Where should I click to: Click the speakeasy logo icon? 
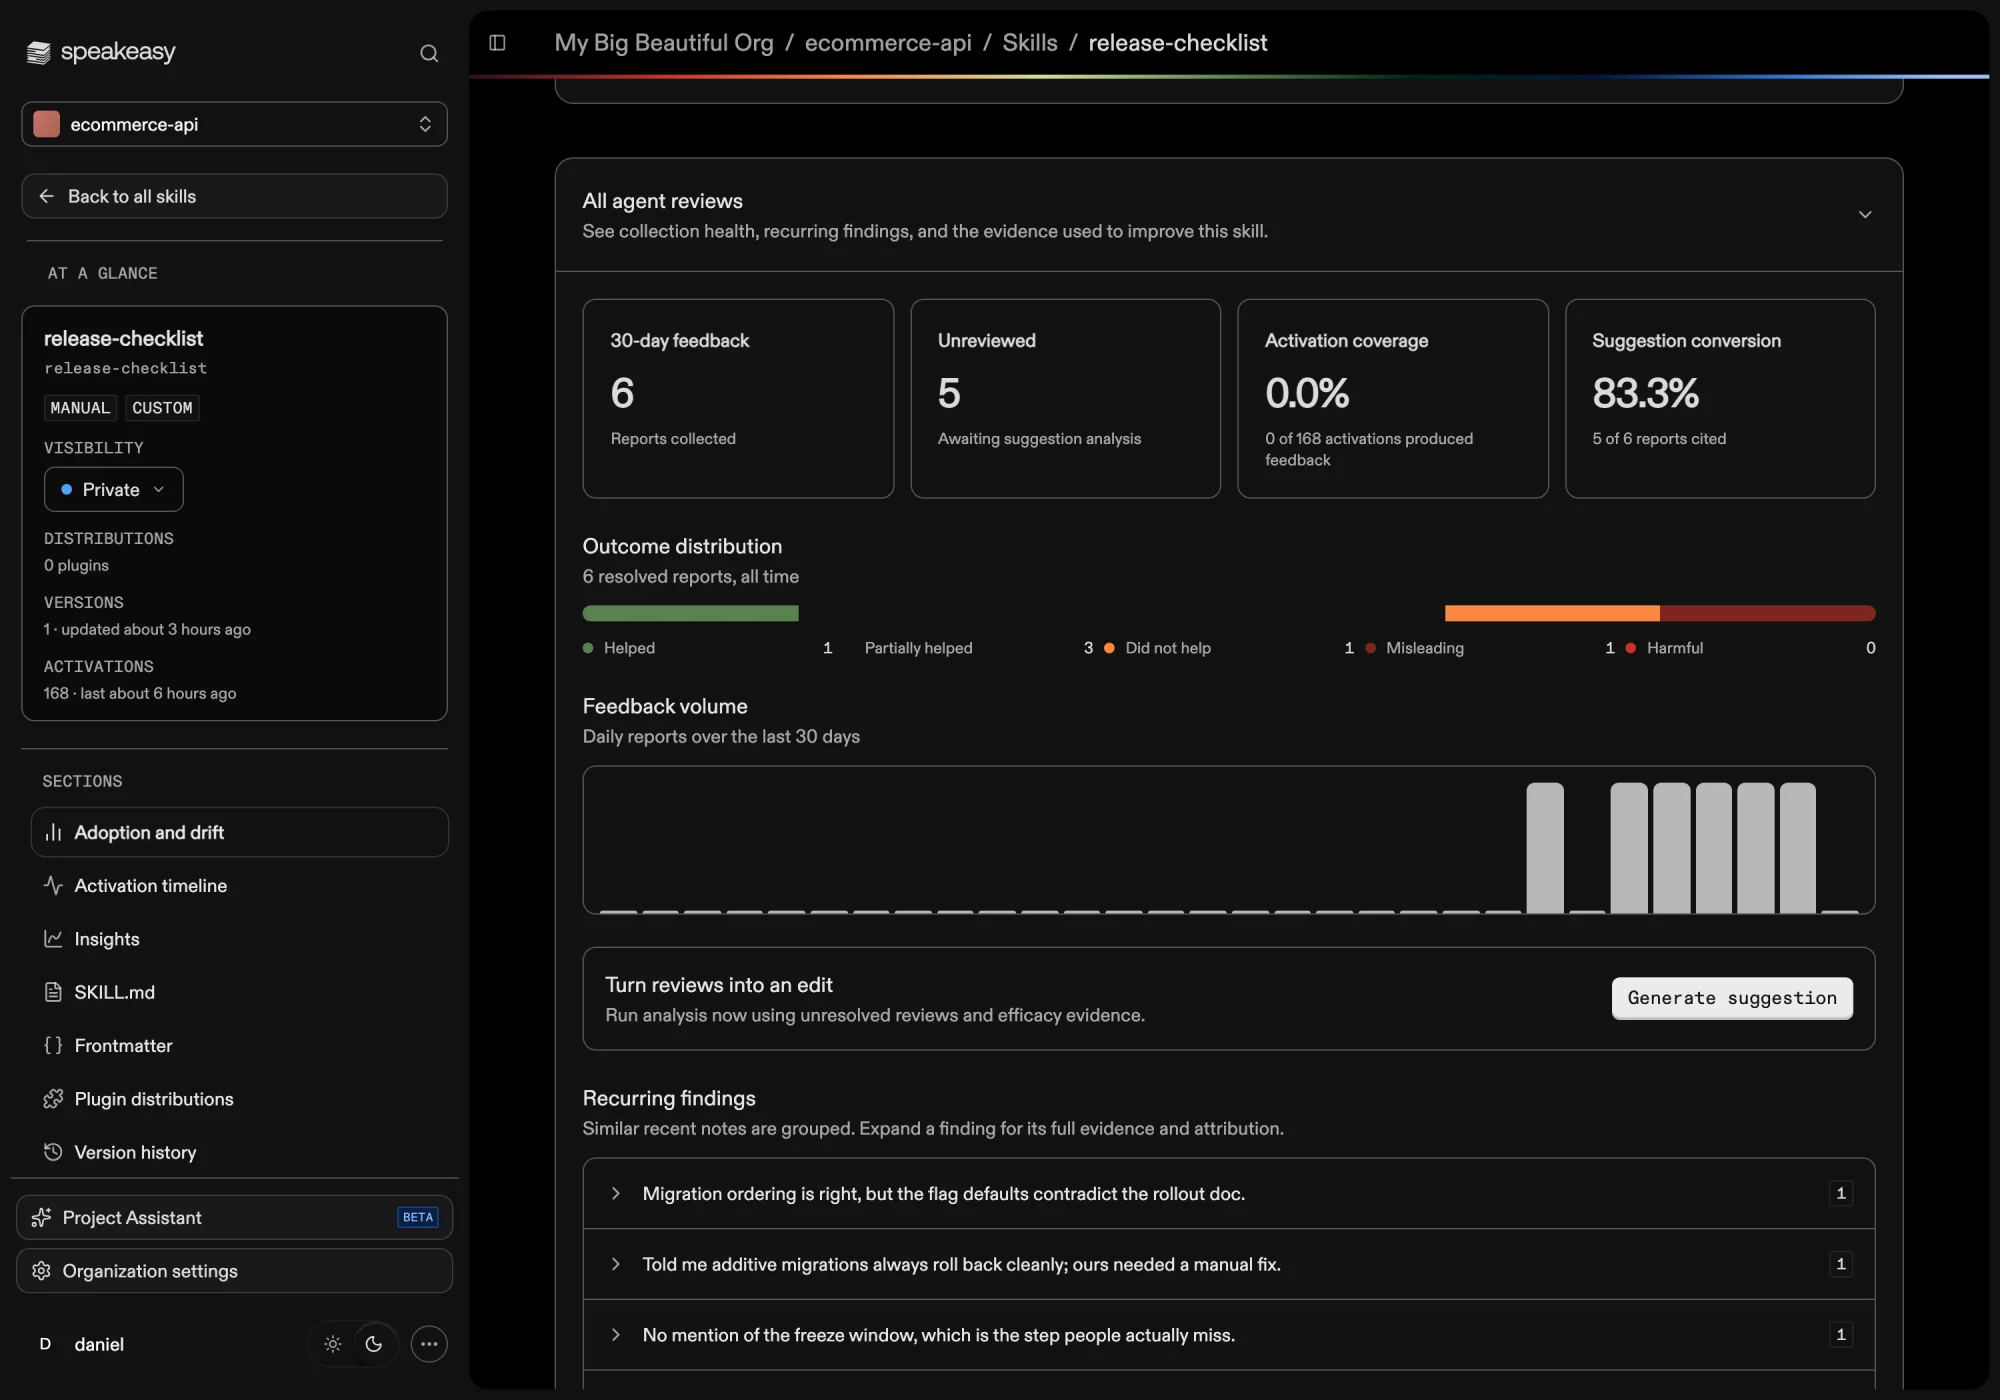click(x=38, y=52)
